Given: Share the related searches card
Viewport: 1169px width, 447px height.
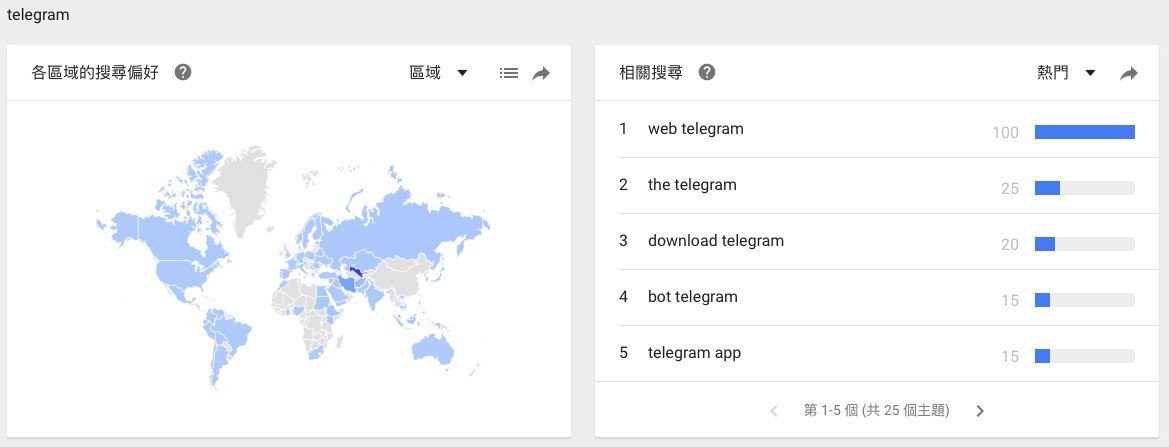Looking at the screenshot, I should coord(1129,73).
